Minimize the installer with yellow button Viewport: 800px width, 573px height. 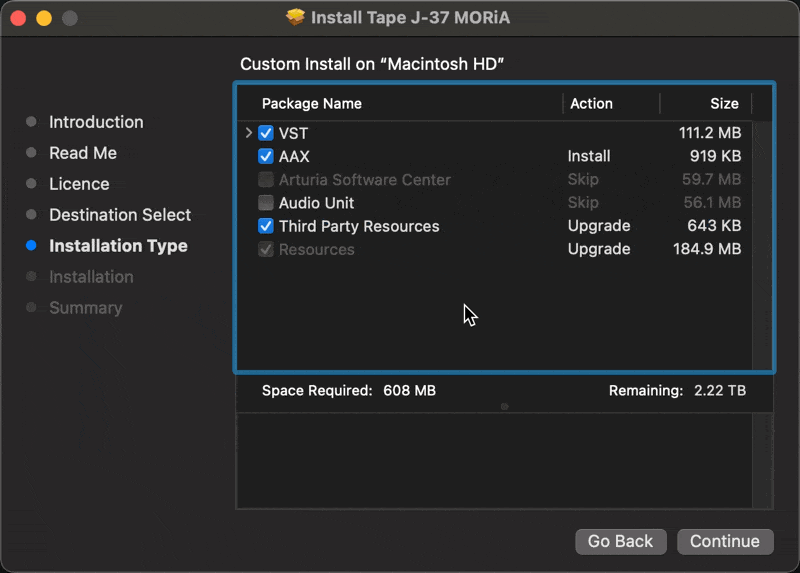pyautogui.click(x=44, y=18)
